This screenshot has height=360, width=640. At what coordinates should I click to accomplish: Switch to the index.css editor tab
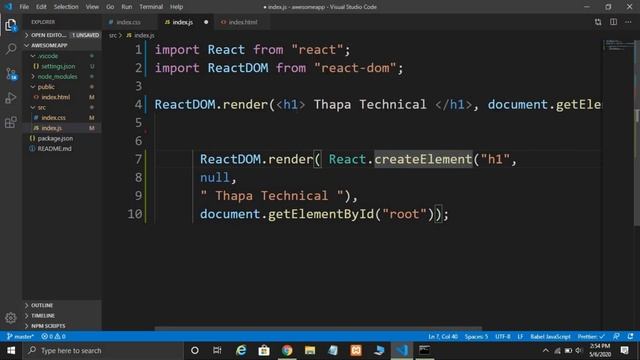tap(128, 22)
